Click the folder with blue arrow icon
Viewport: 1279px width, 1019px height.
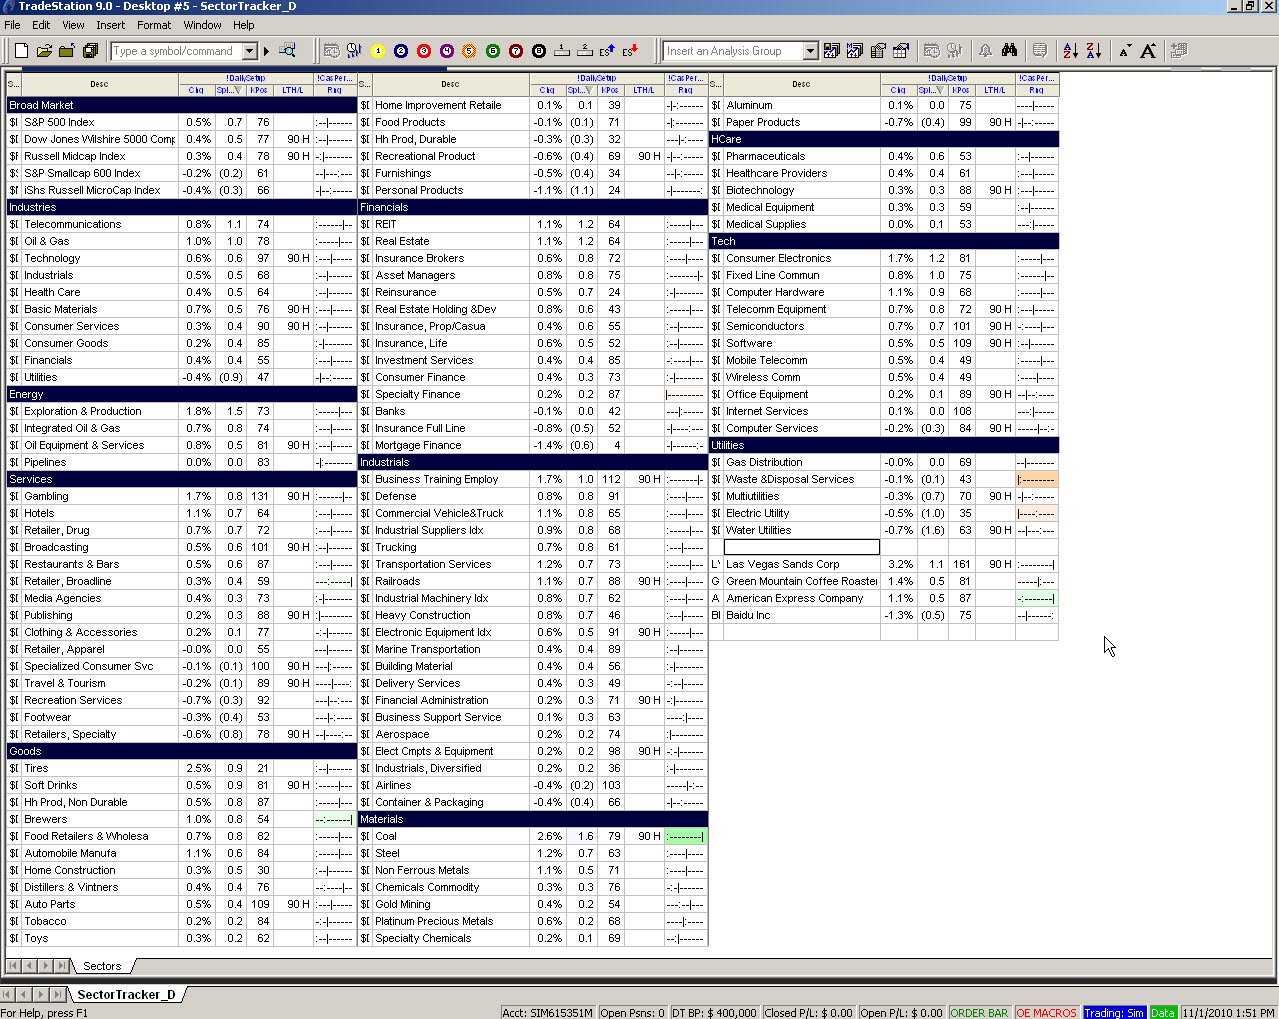coord(67,51)
